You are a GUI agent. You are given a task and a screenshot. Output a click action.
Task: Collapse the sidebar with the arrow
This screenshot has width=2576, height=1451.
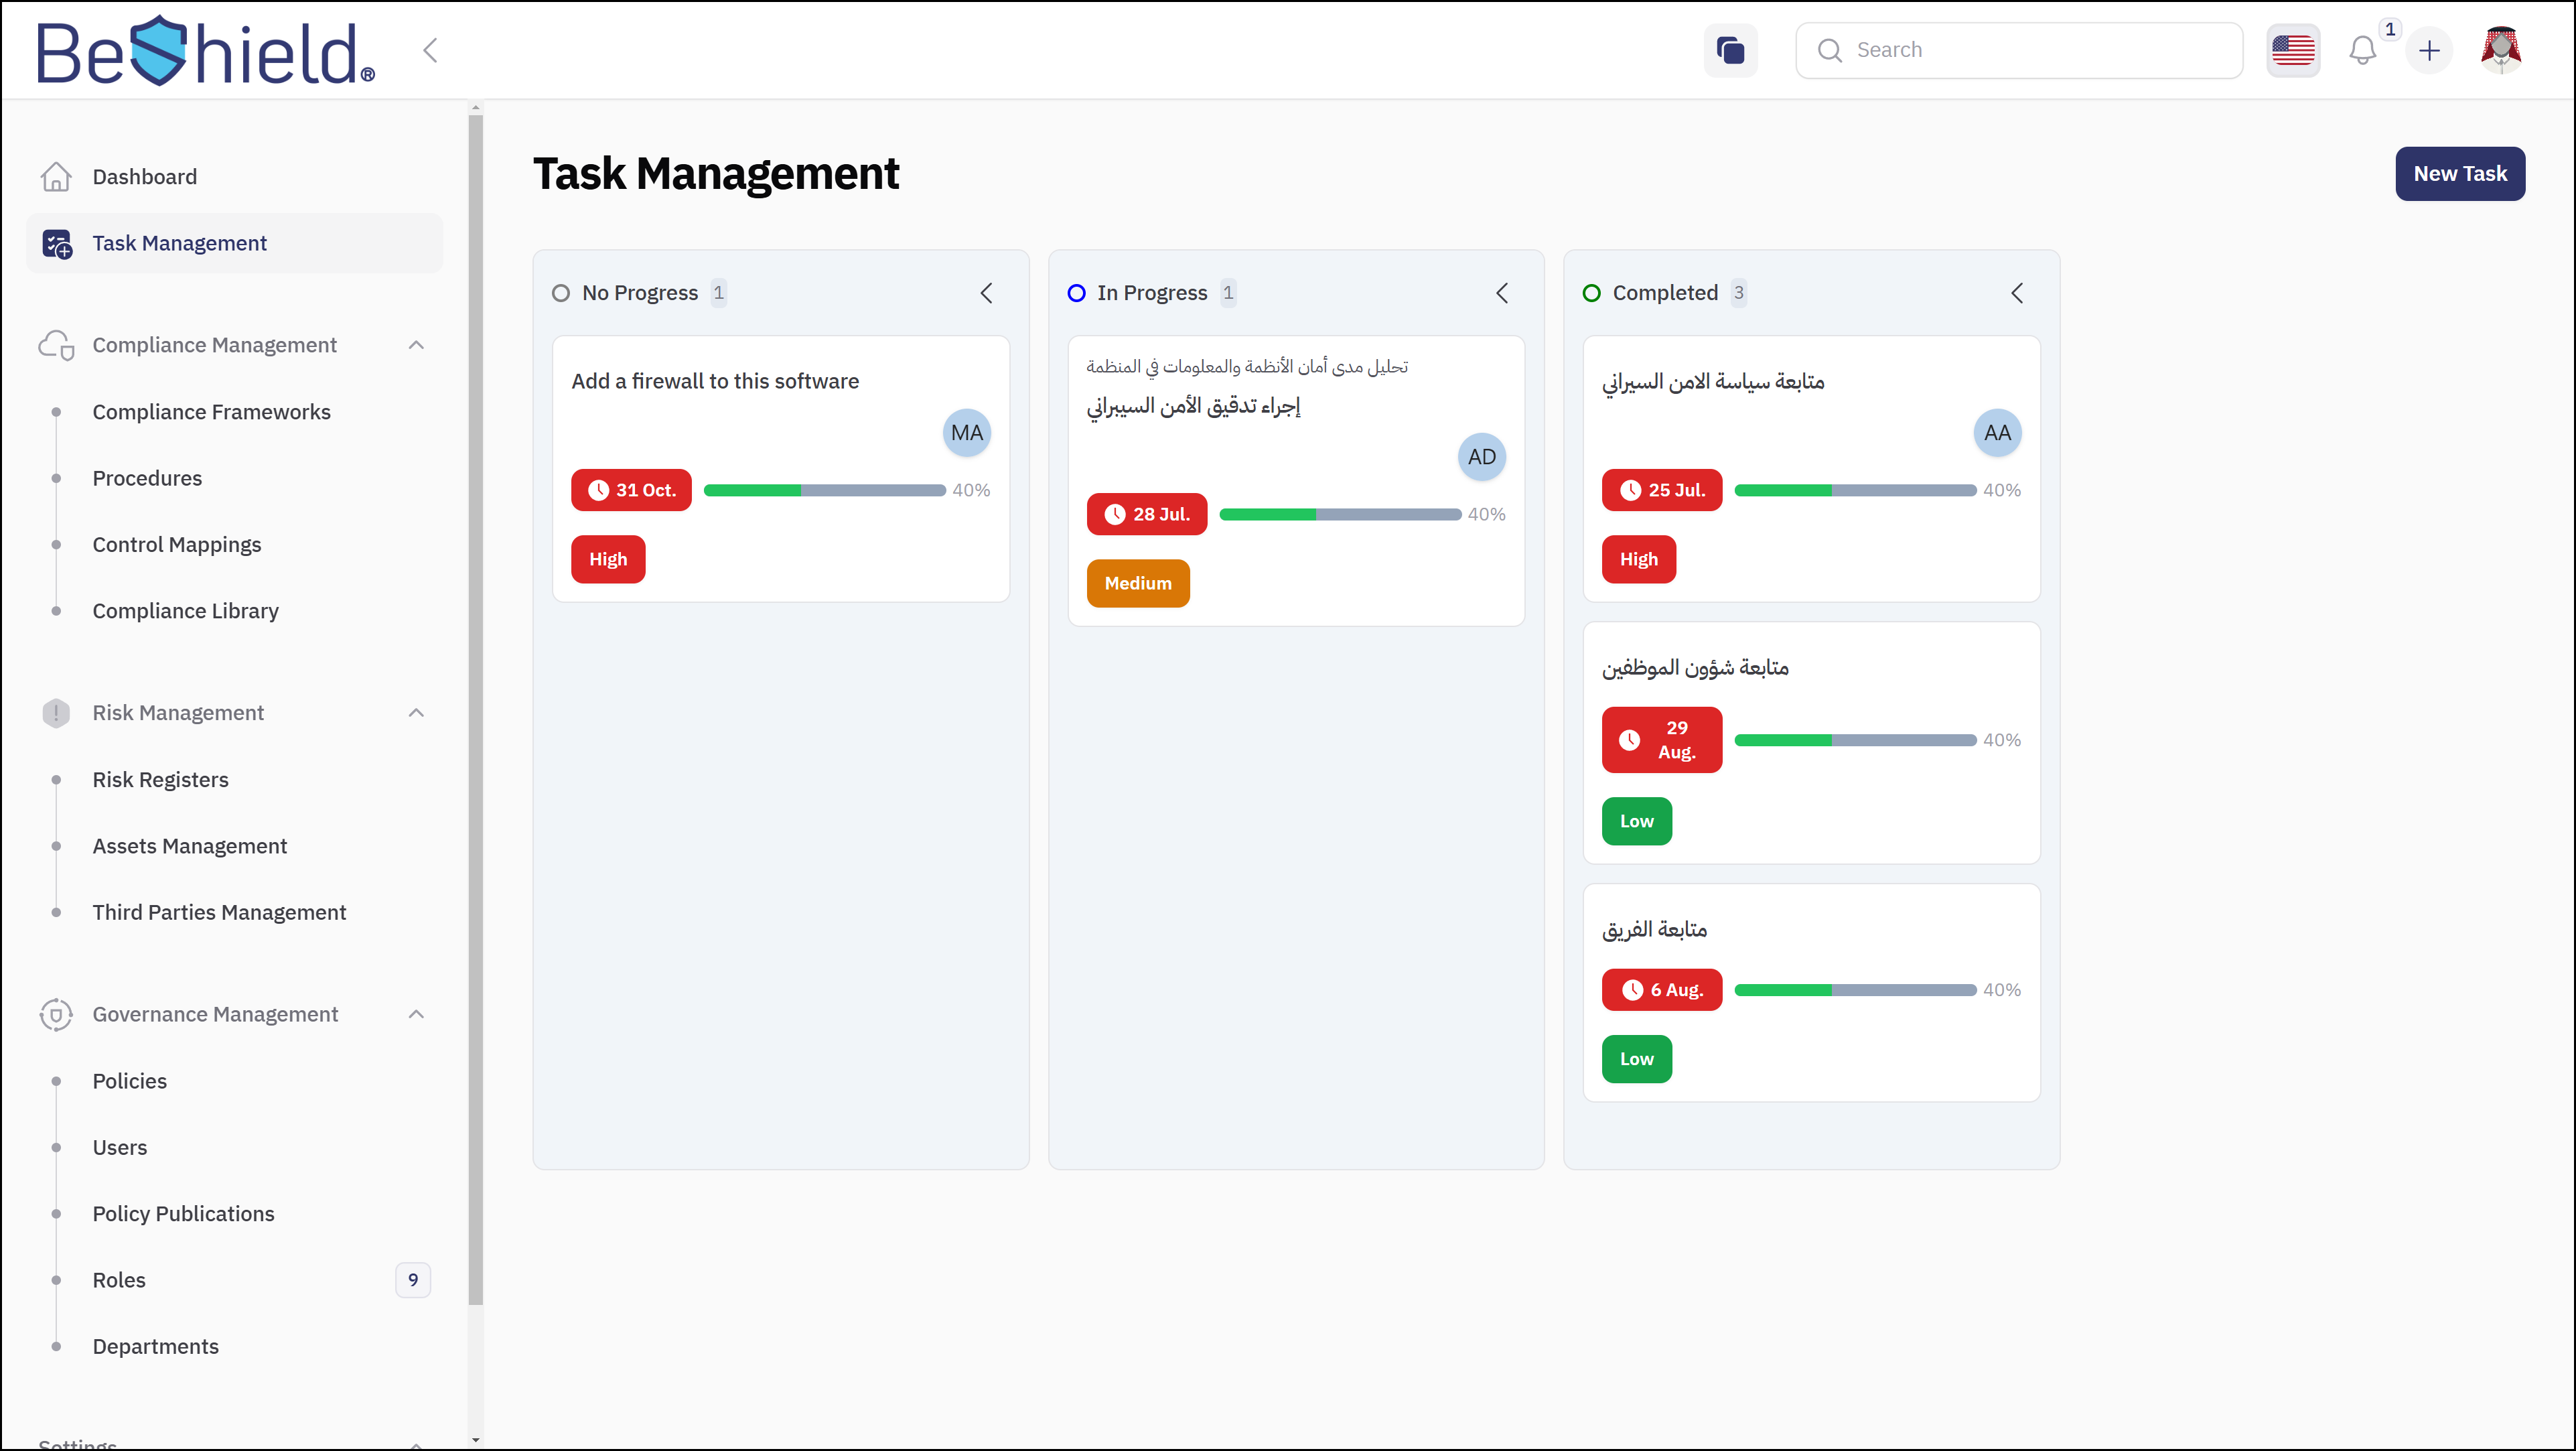click(430, 50)
